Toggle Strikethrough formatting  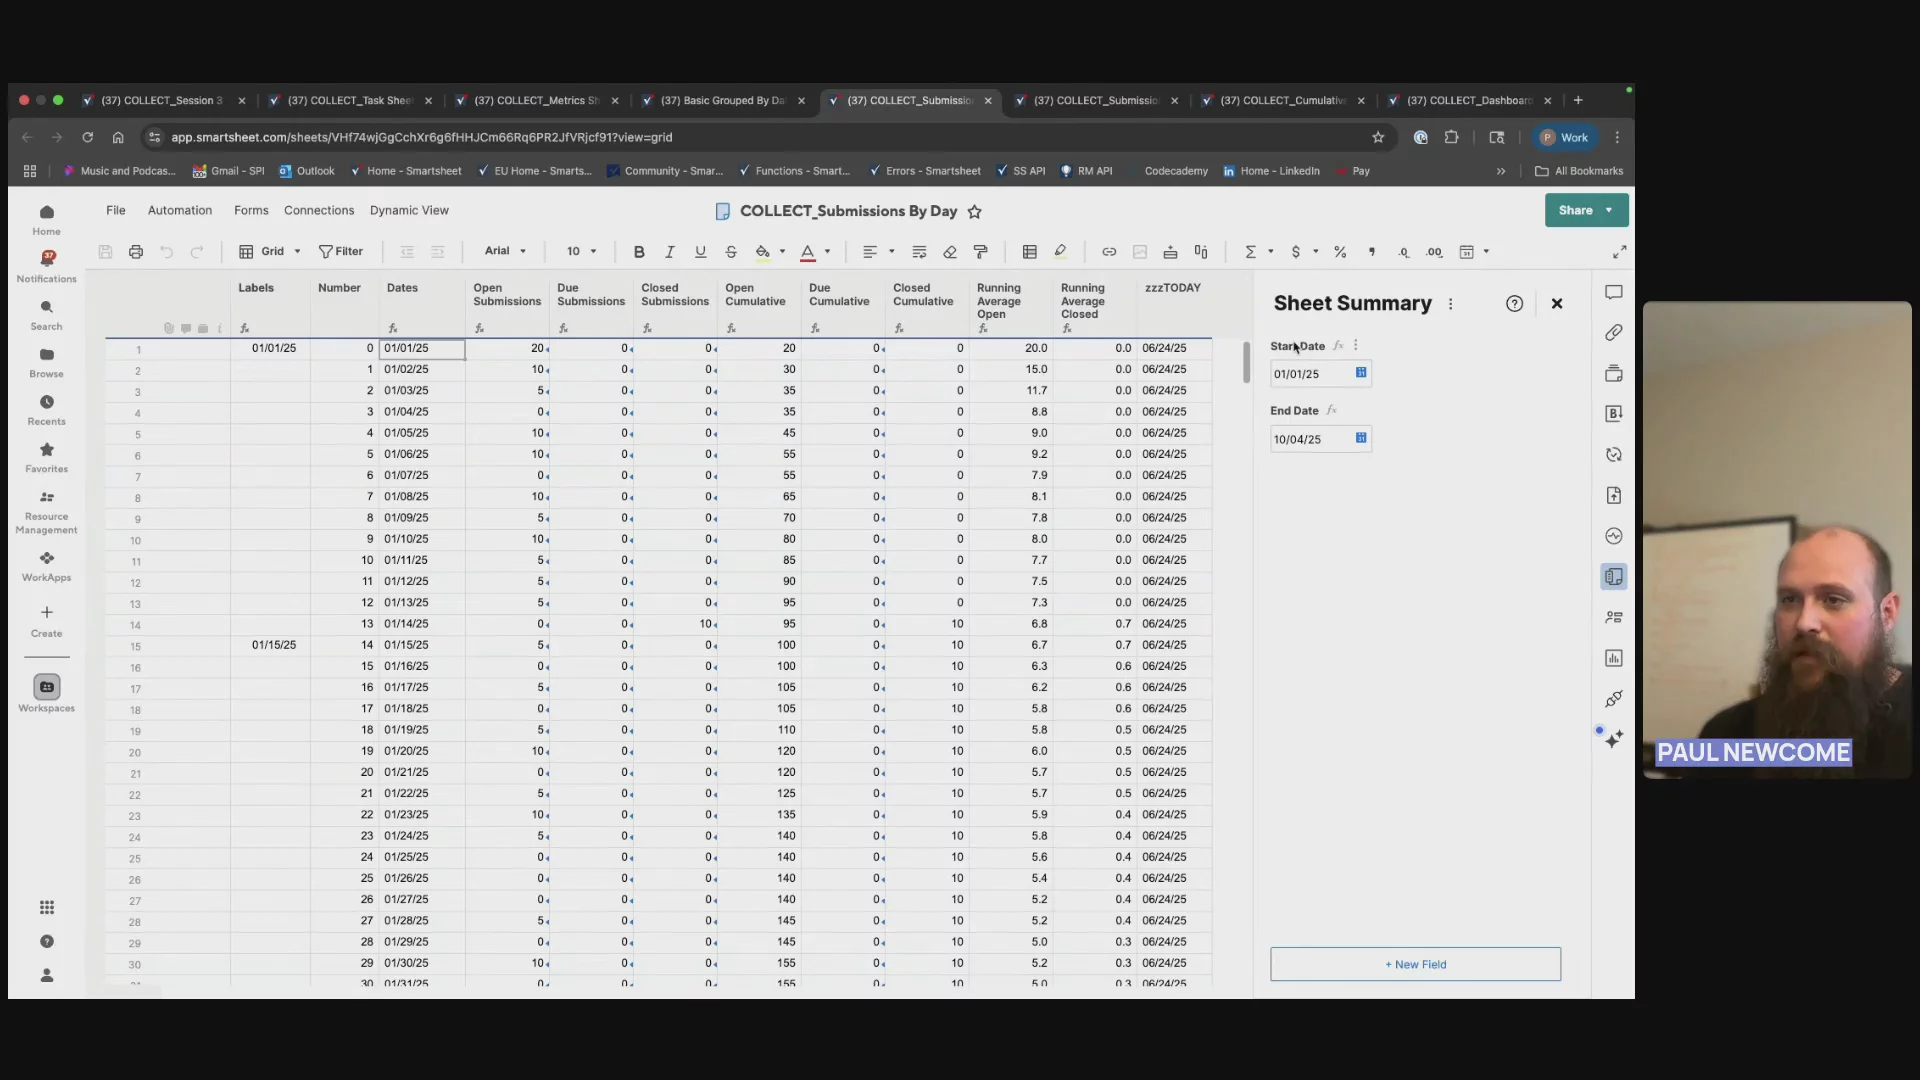731,252
